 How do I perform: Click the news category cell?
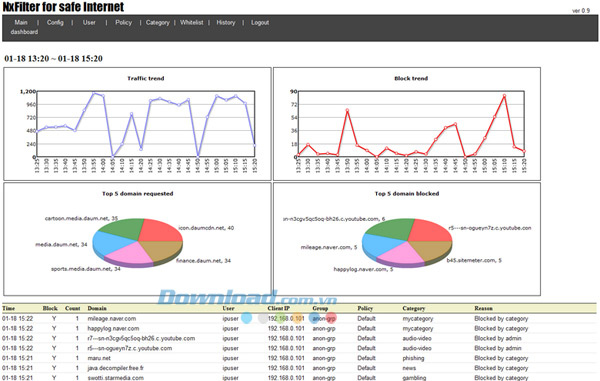tap(409, 368)
